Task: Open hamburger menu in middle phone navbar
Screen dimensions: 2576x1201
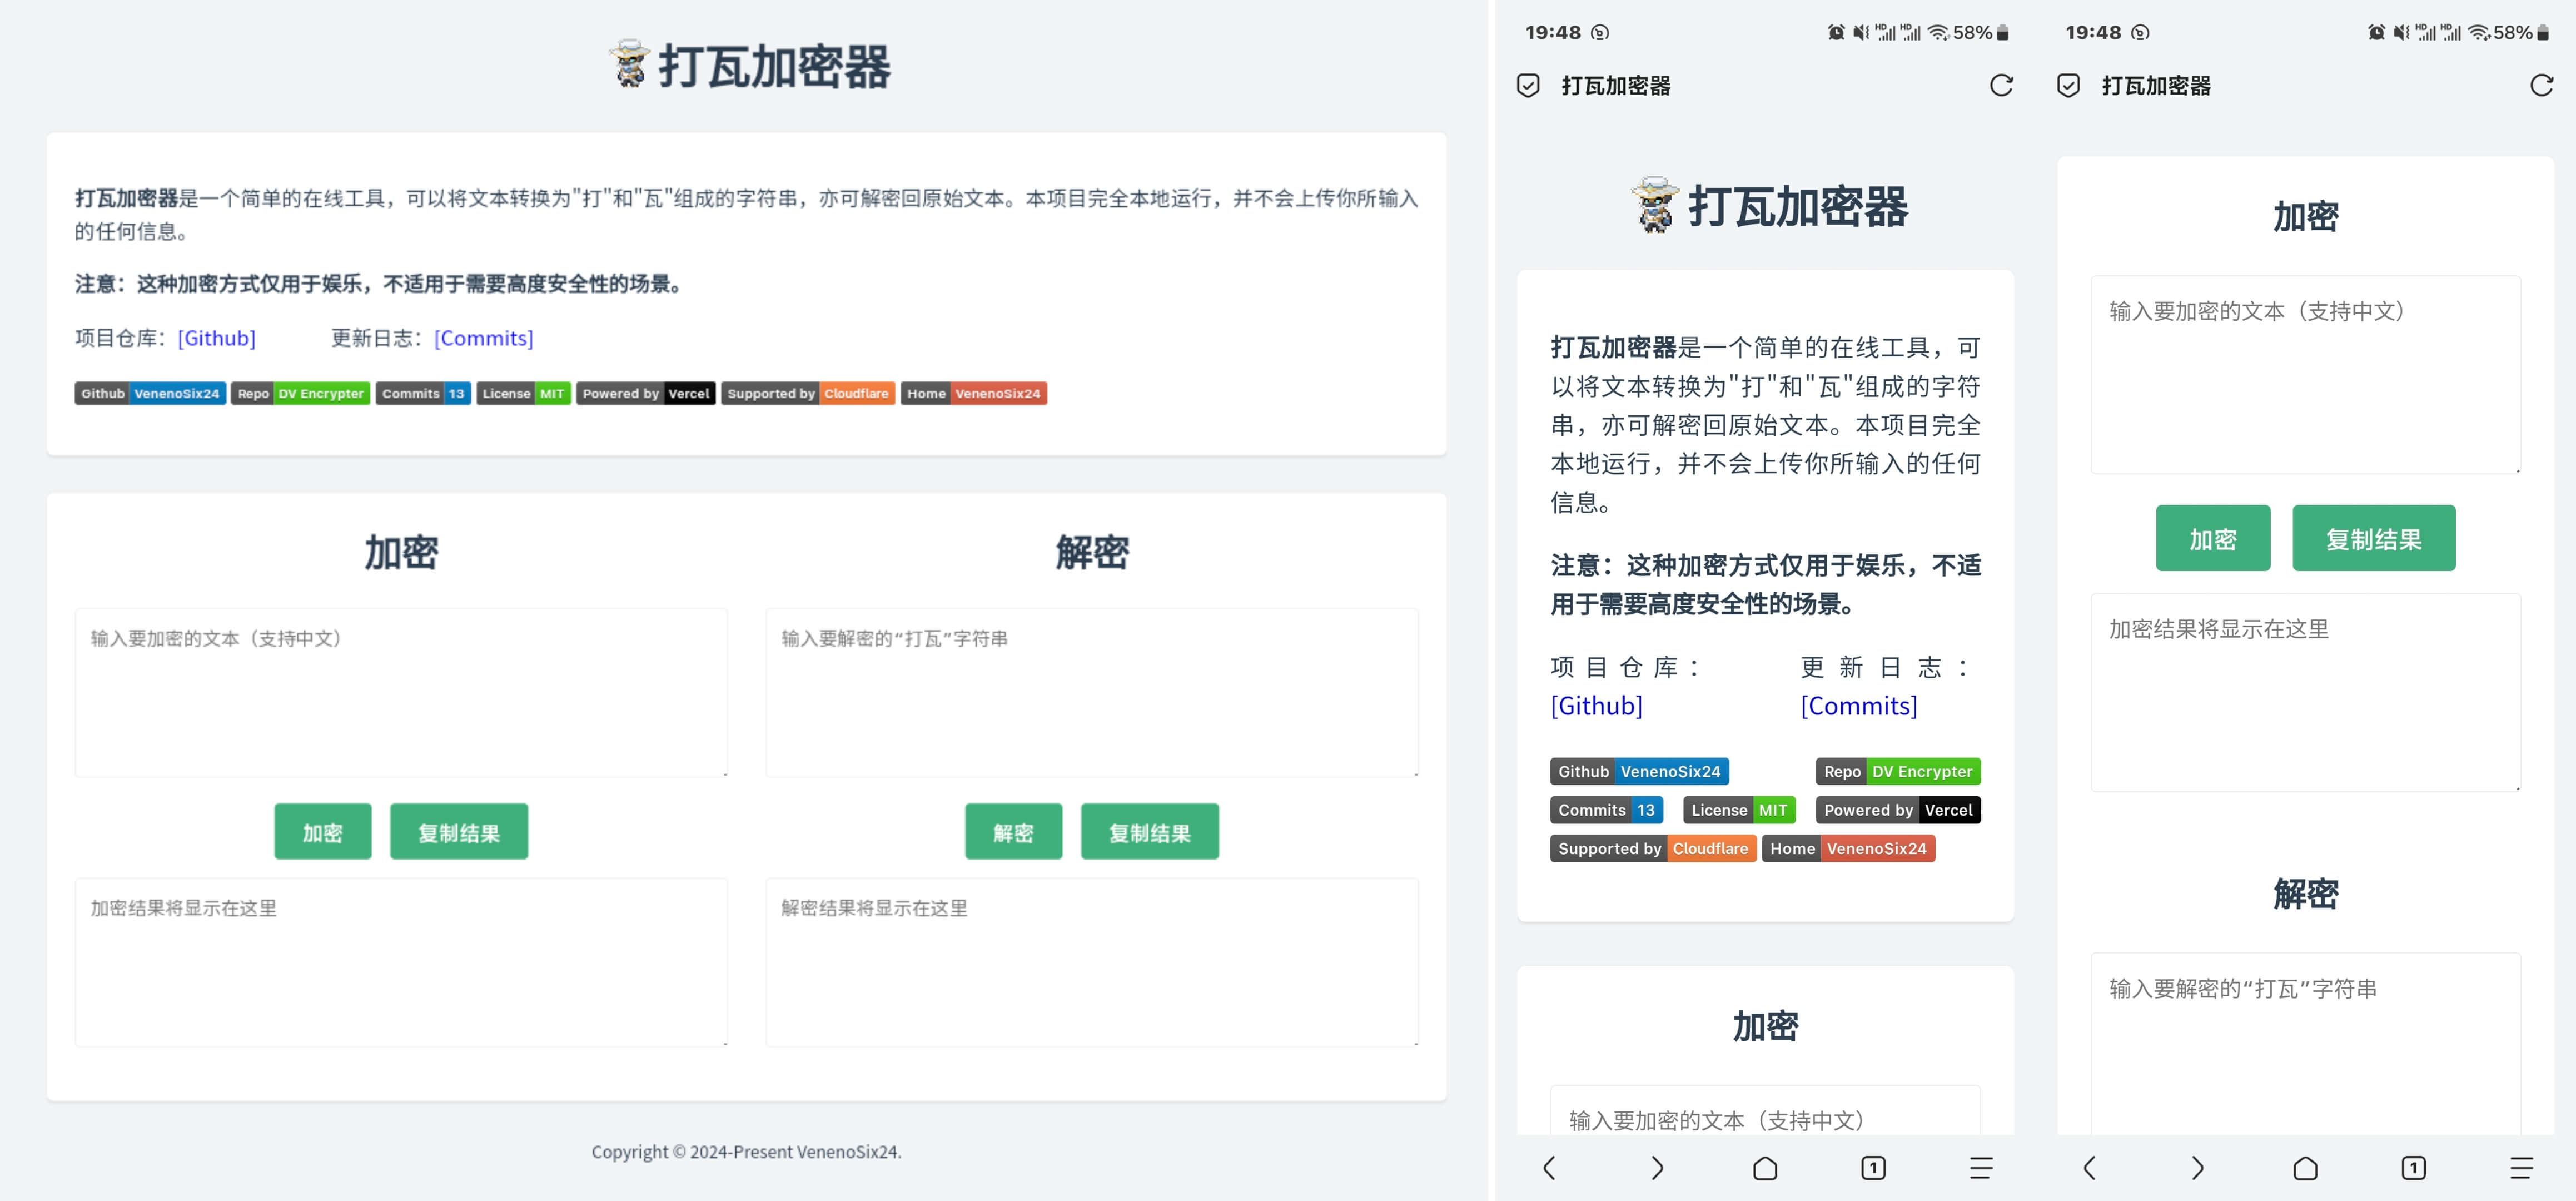Action: 1981,1168
